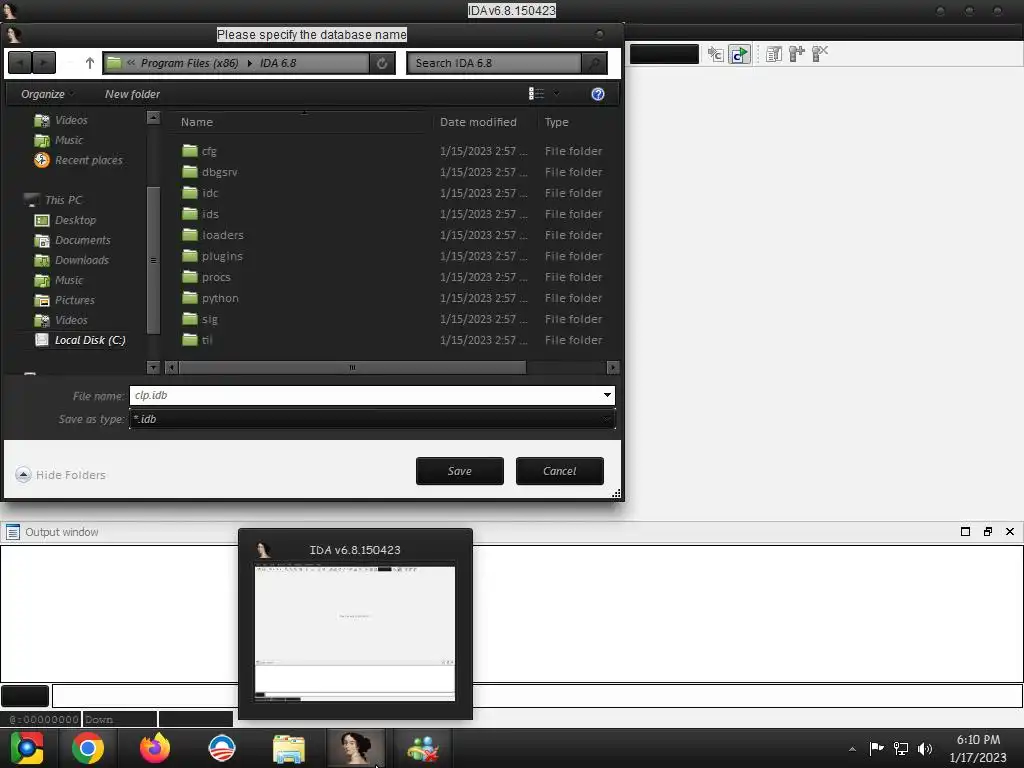
Task: Open the Save as type dropdown
Action: [x=372, y=419]
